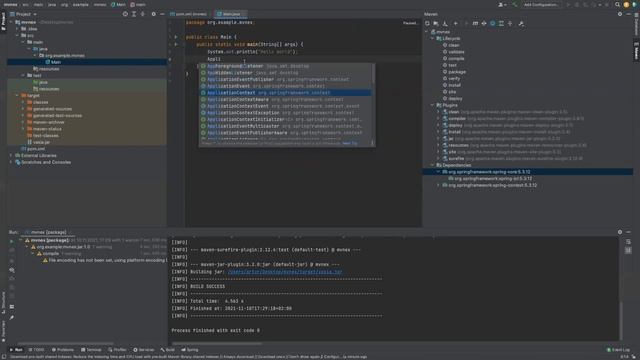The image size is (640, 360).
Task: Hide the Maven tool window
Action: pyautogui.click(x=629, y=14)
